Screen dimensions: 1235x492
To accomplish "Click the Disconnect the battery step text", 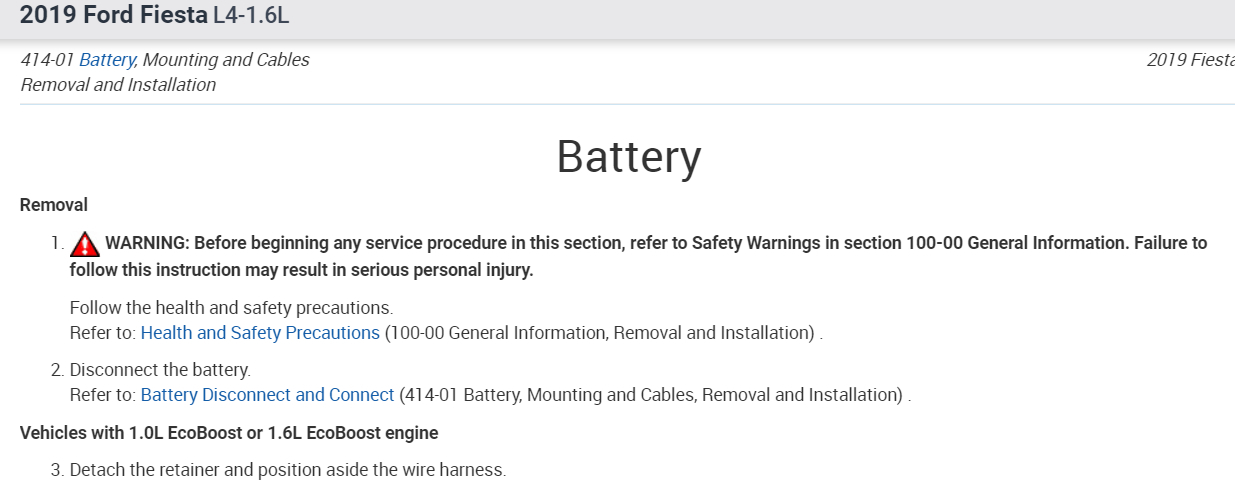I will pyautogui.click(x=160, y=371).
